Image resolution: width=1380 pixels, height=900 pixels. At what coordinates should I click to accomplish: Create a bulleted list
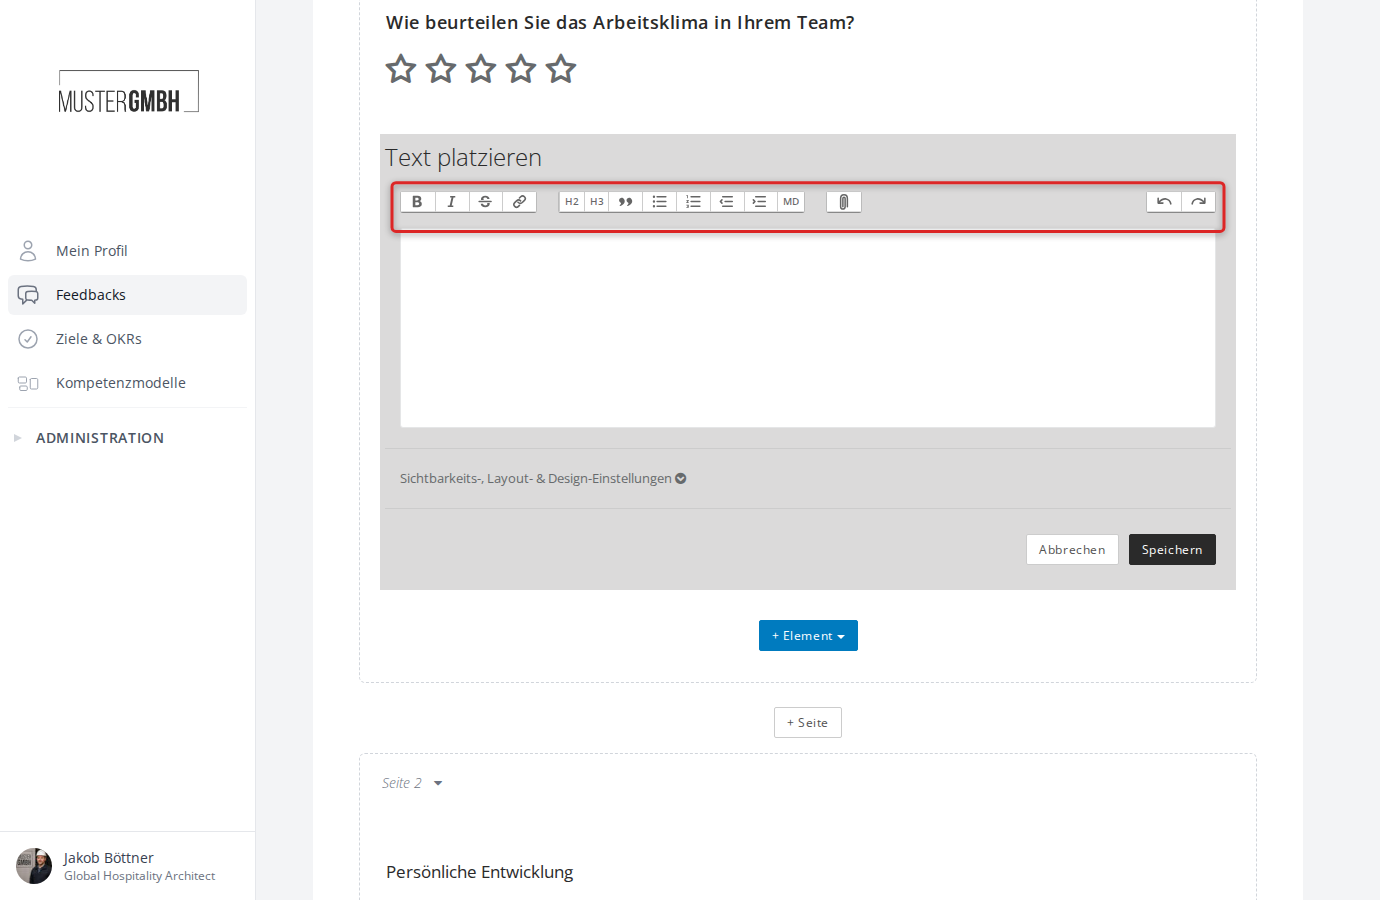tap(659, 202)
